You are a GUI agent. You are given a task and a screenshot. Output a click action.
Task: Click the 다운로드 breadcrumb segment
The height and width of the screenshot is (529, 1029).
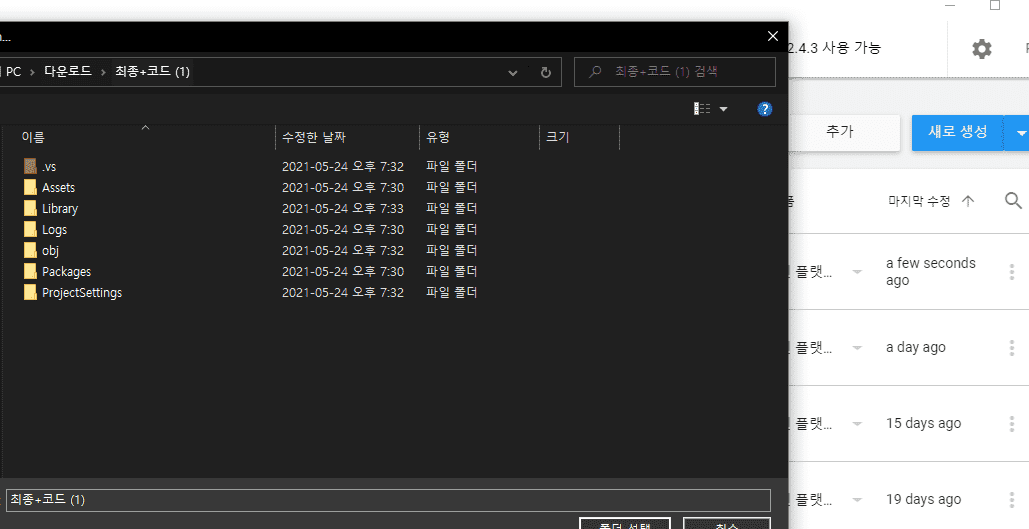[68, 72]
